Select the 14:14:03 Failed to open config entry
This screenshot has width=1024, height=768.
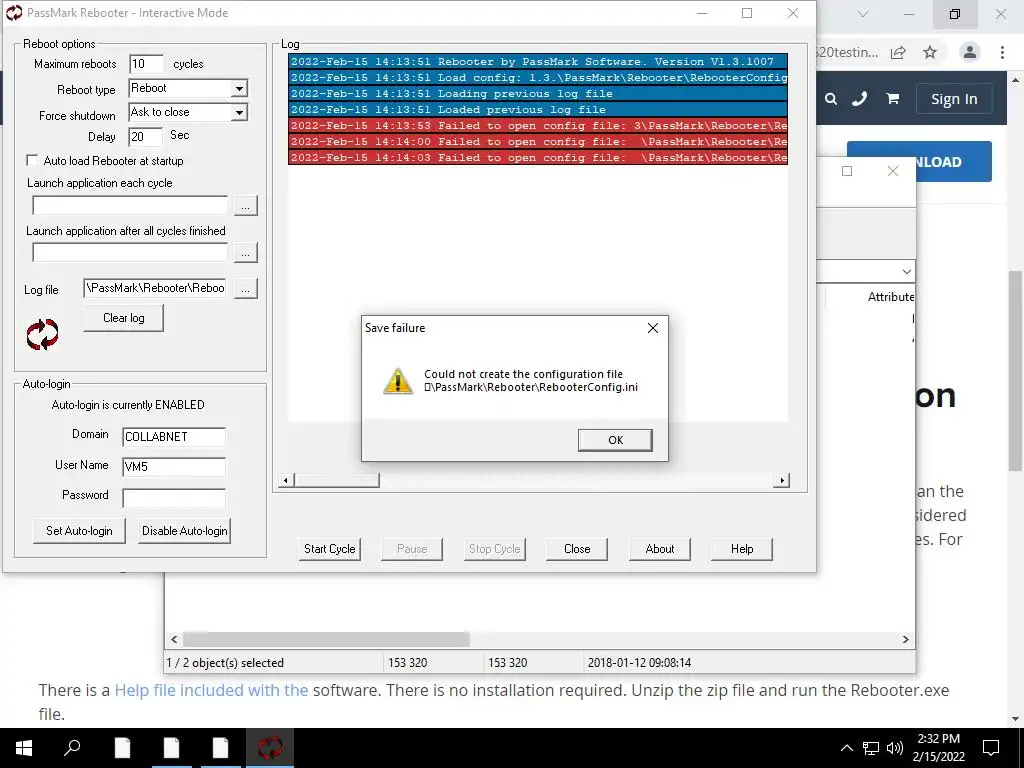[x=537, y=157]
